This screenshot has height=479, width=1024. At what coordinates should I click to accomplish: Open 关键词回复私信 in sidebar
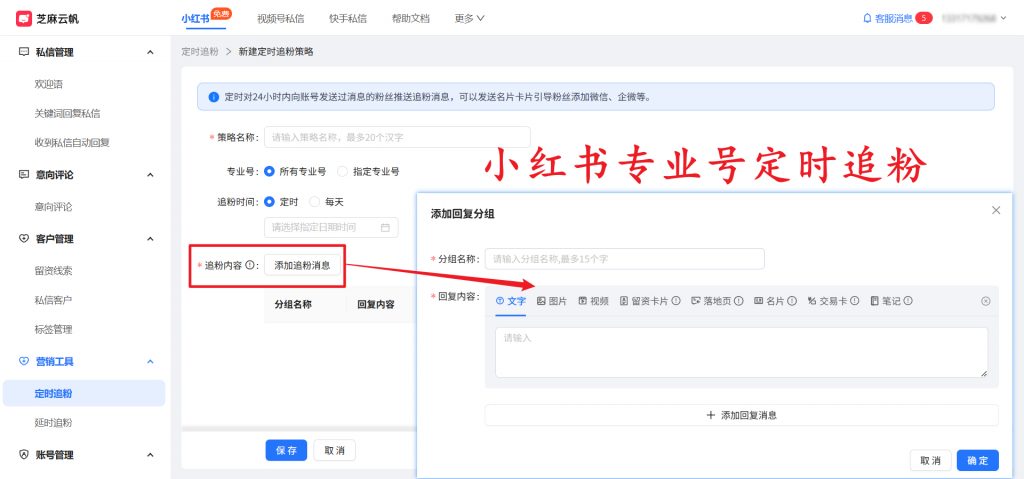click(x=67, y=114)
